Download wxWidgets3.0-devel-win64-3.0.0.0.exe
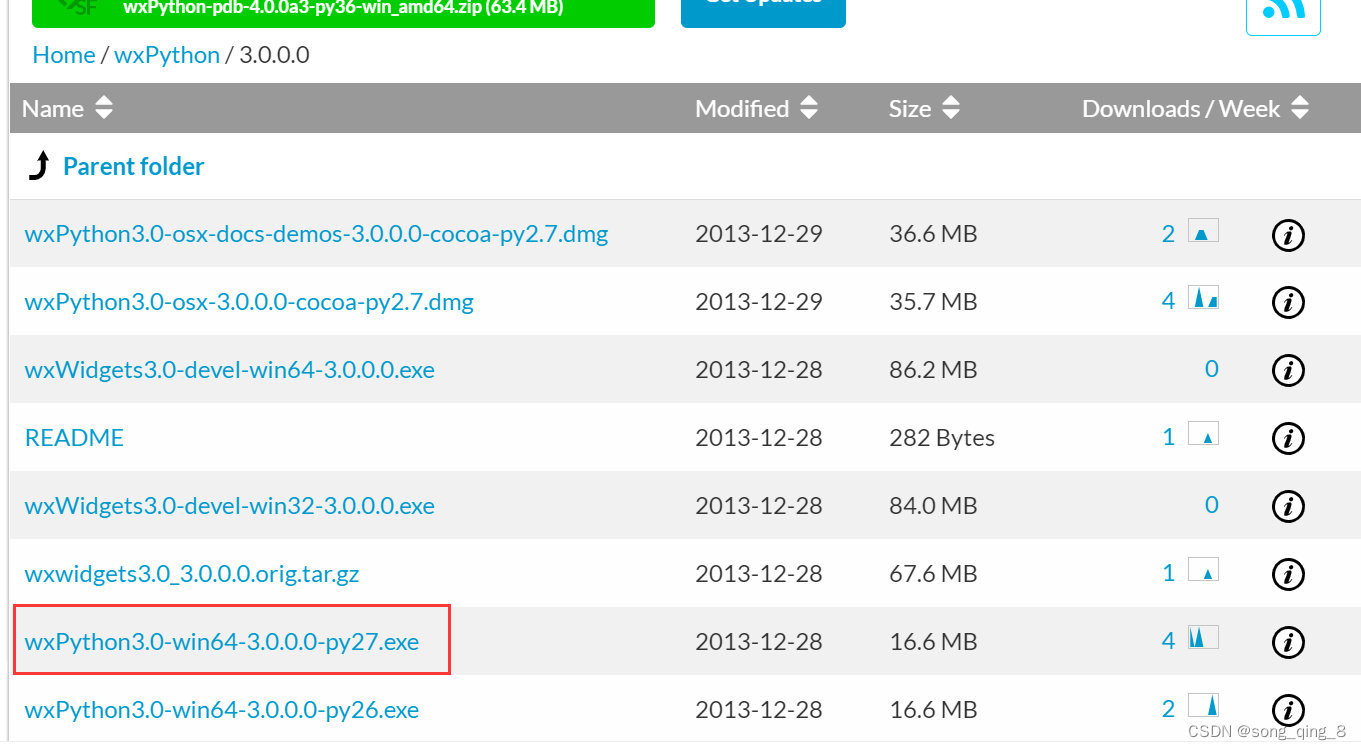This screenshot has height=750, width=1361. coord(229,370)
